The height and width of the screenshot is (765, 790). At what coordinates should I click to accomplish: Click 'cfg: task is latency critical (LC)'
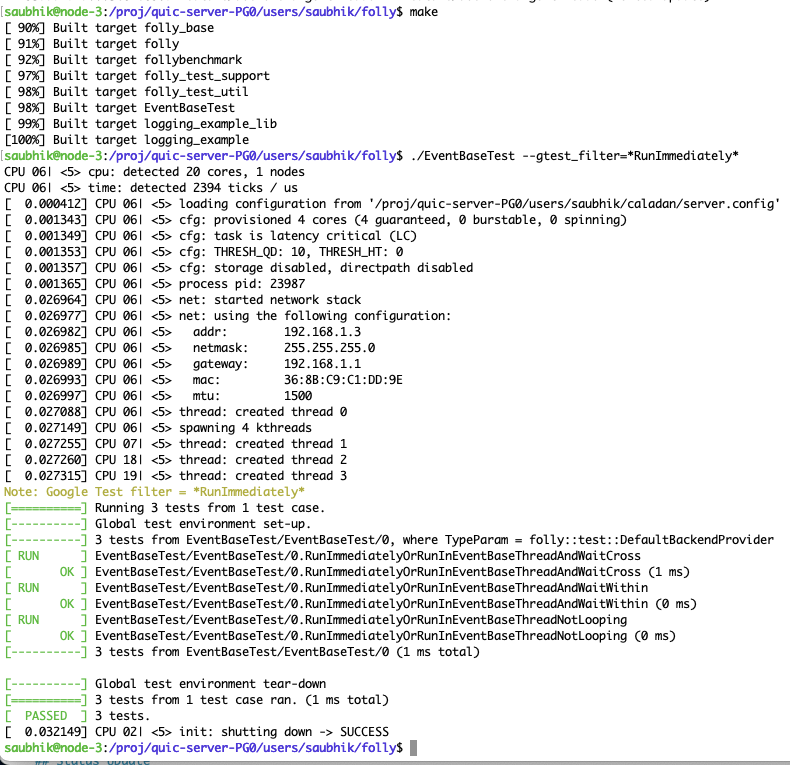298,236
